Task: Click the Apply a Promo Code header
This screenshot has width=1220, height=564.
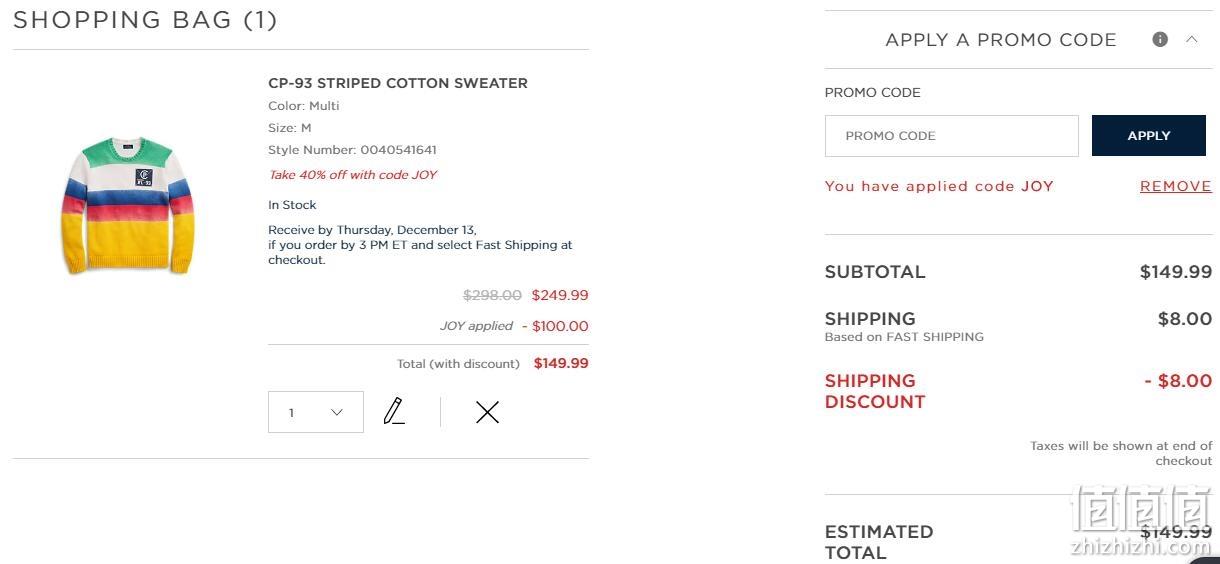Action: [1001, 40]
